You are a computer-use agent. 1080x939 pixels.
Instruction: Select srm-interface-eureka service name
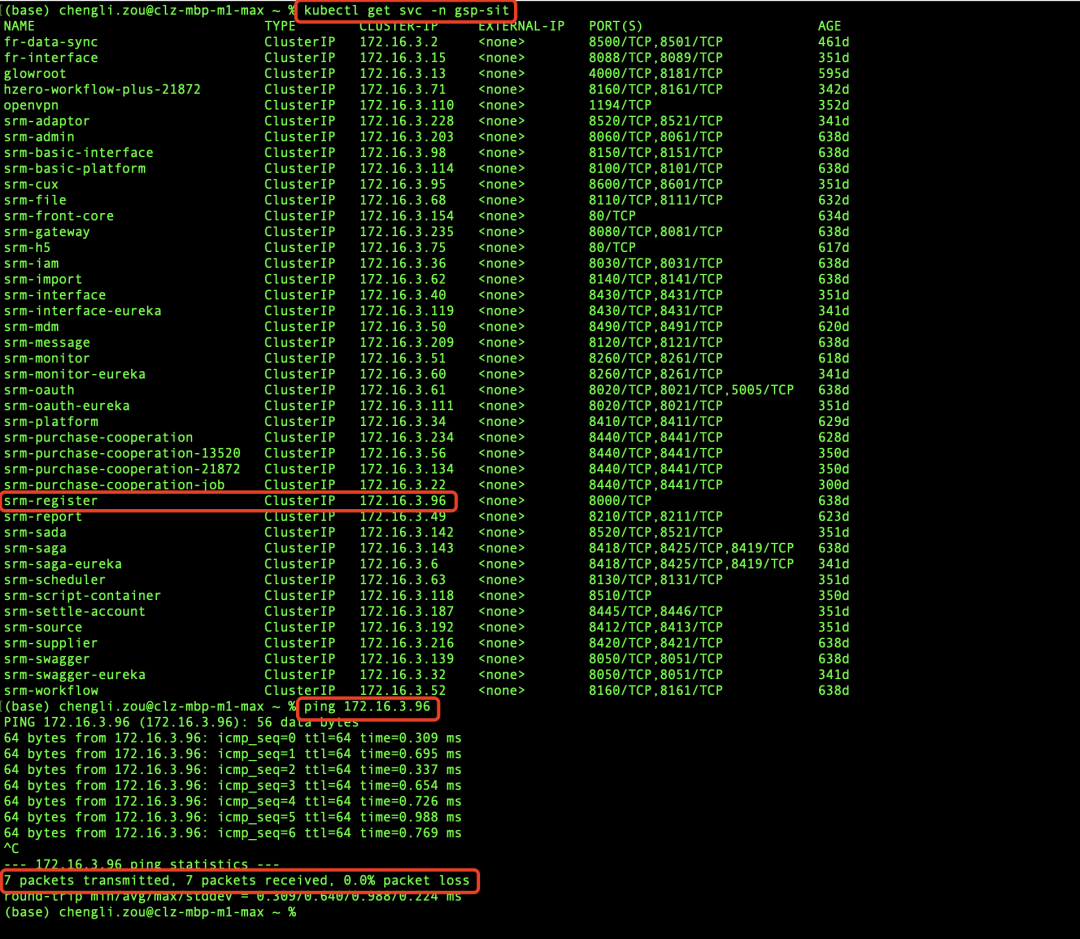point(83,311)
